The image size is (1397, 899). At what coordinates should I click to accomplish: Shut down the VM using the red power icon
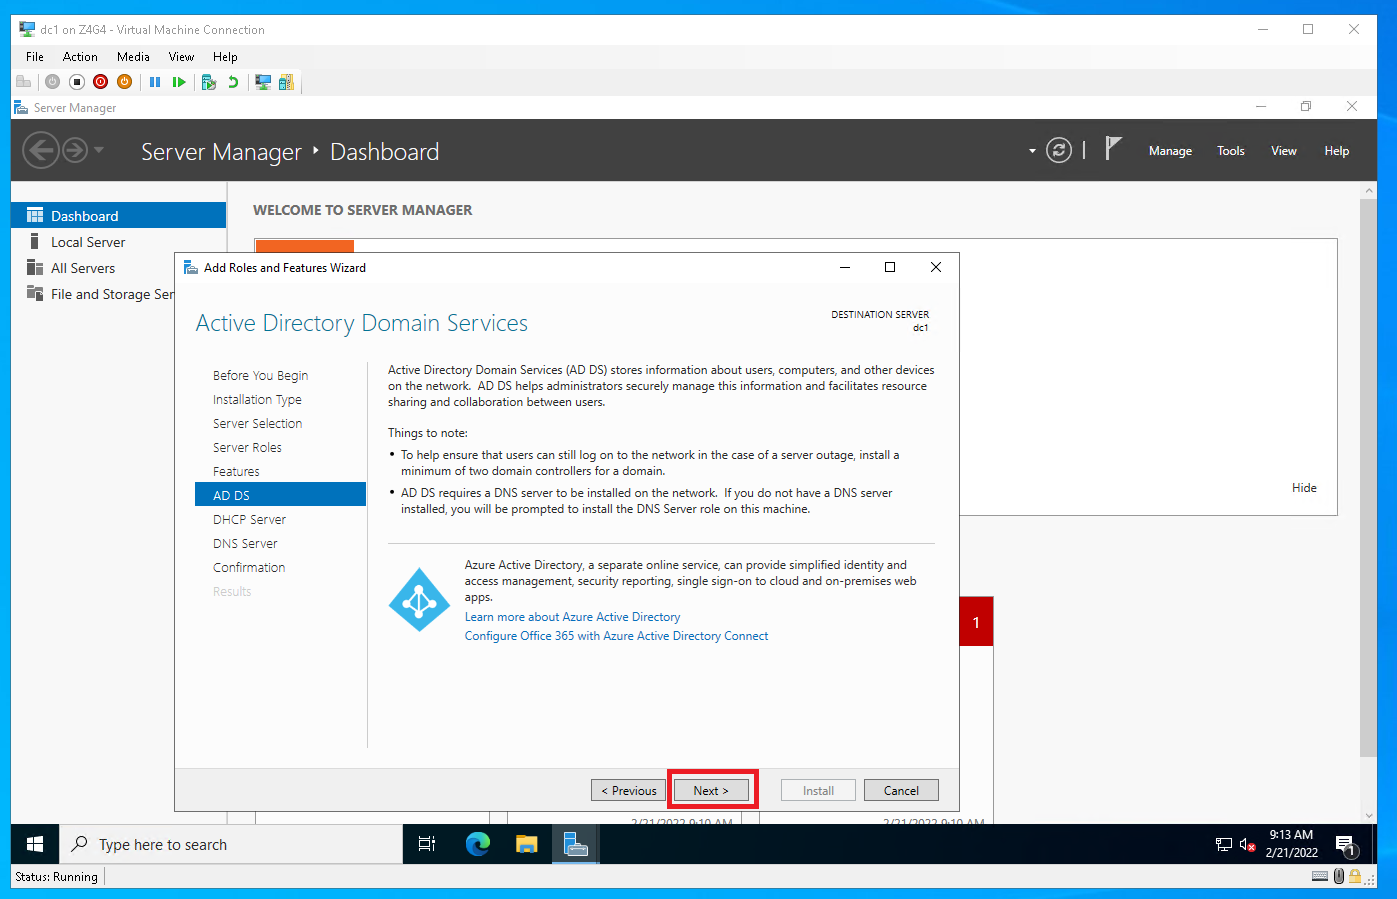[x=101, y=82]
